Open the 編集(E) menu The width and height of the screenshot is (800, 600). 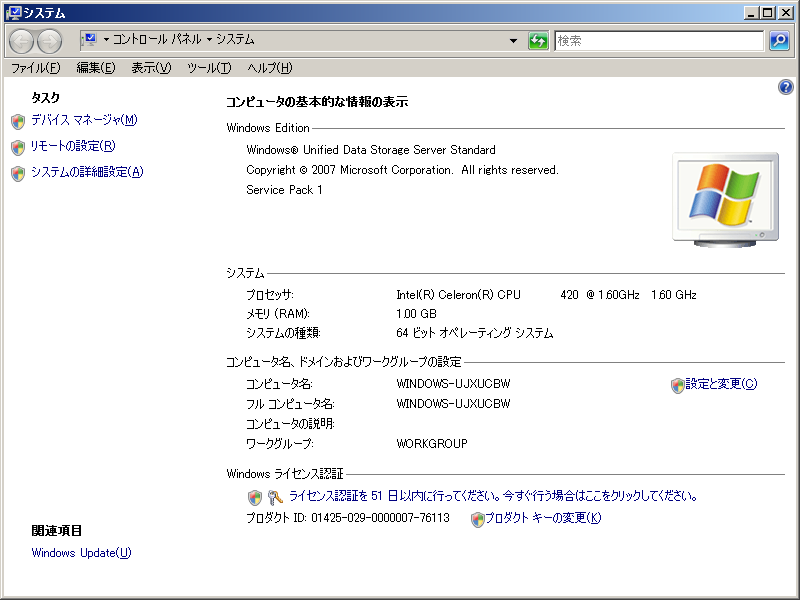point(96,68)
